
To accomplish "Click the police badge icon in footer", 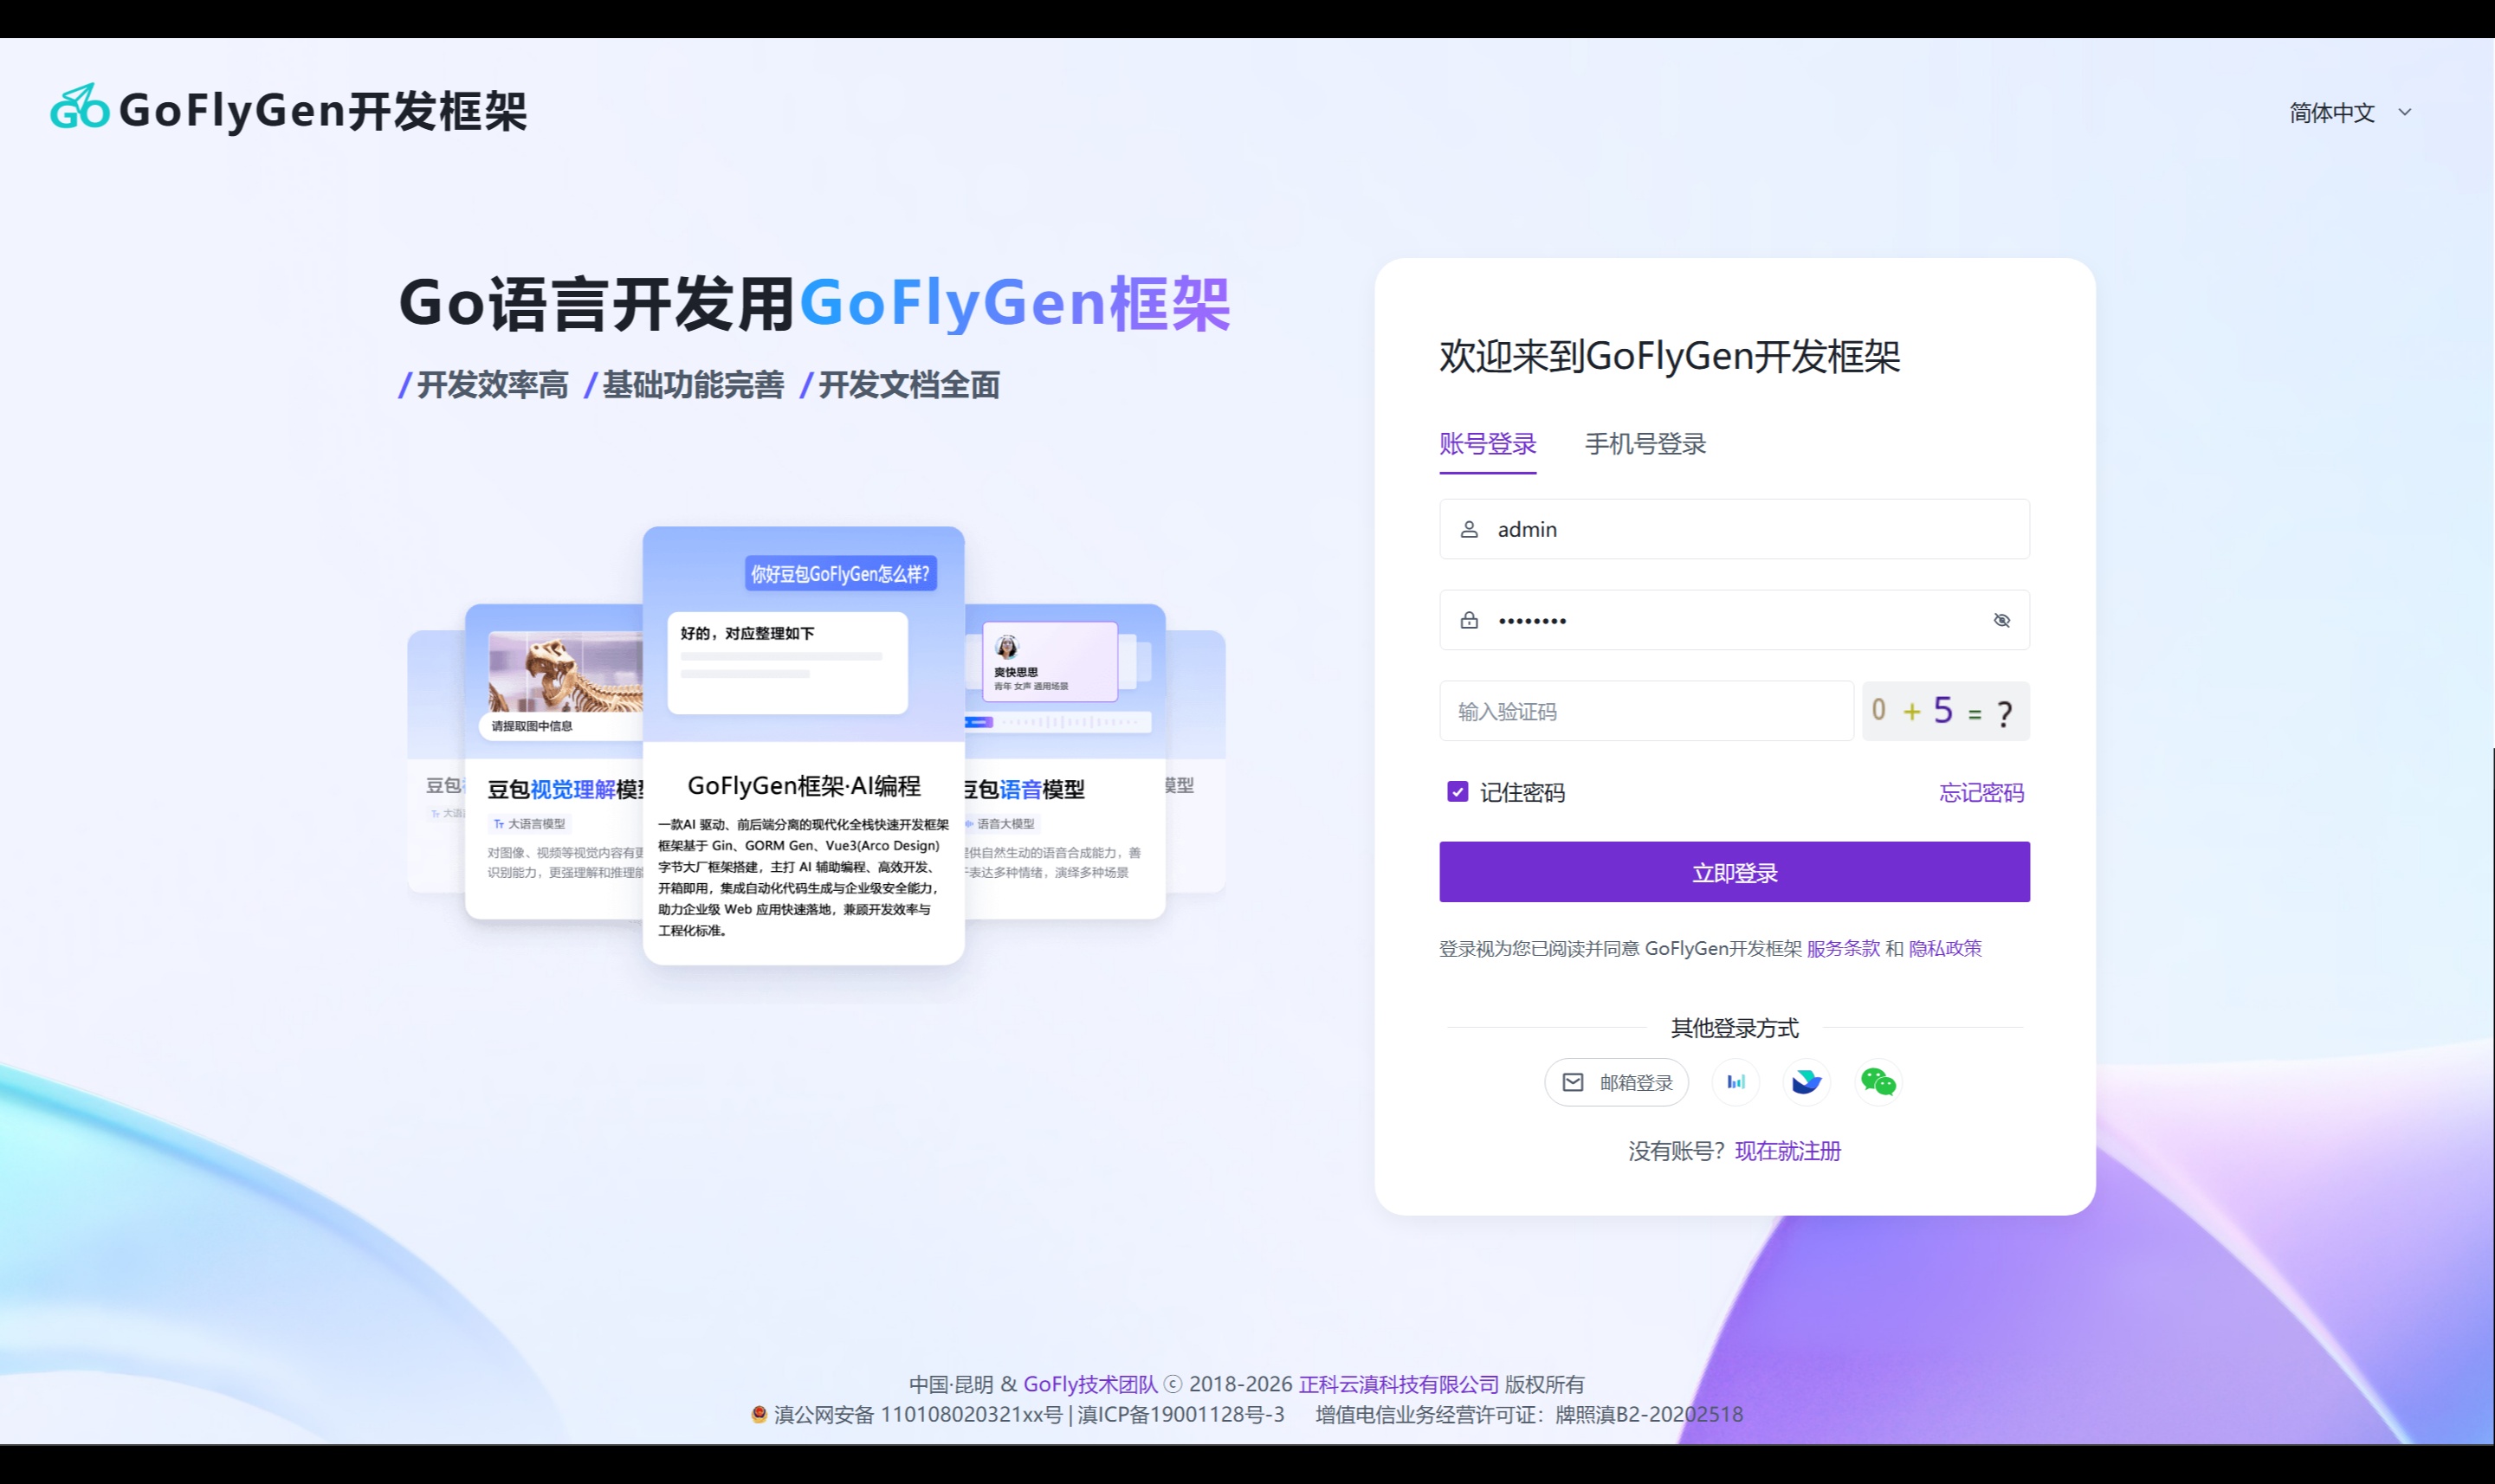I will 759,1413.
